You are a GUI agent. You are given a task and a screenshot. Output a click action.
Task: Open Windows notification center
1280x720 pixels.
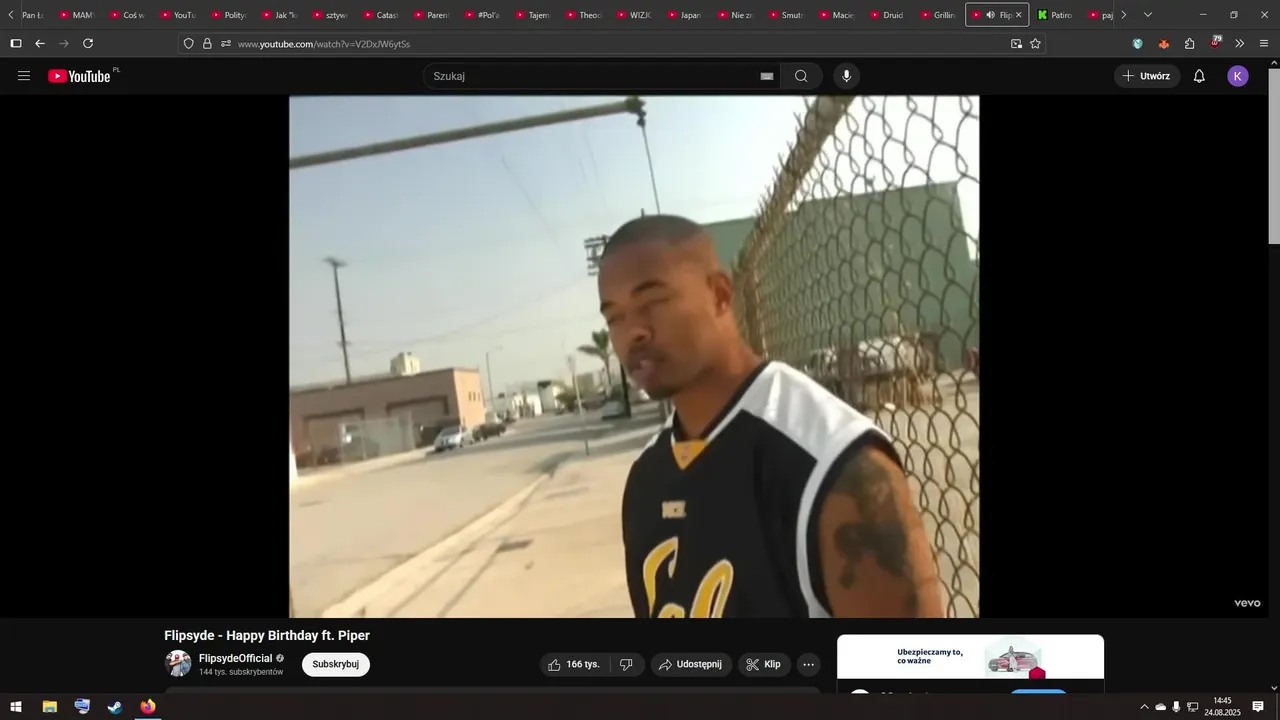[x=1258, y=707]
